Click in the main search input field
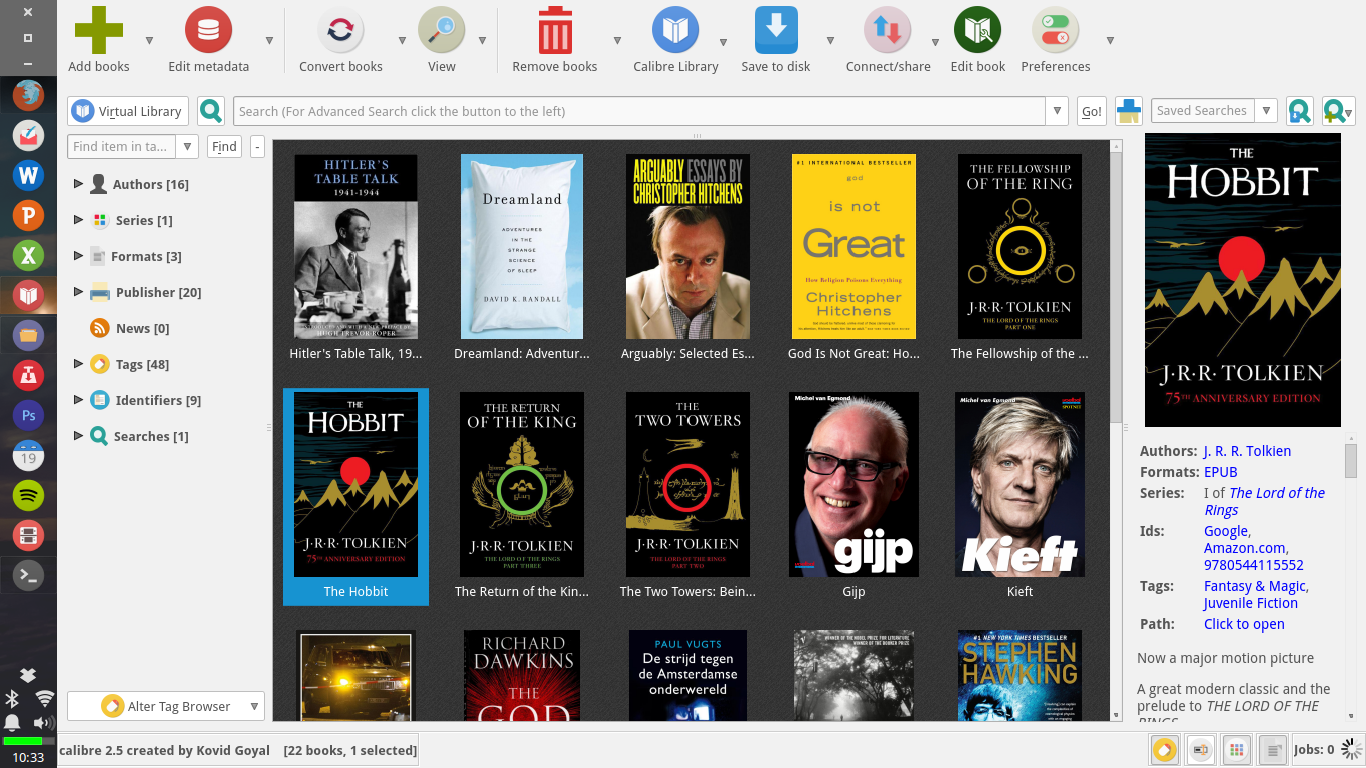This screenshot has width=1366, height=768. point(640,111)
